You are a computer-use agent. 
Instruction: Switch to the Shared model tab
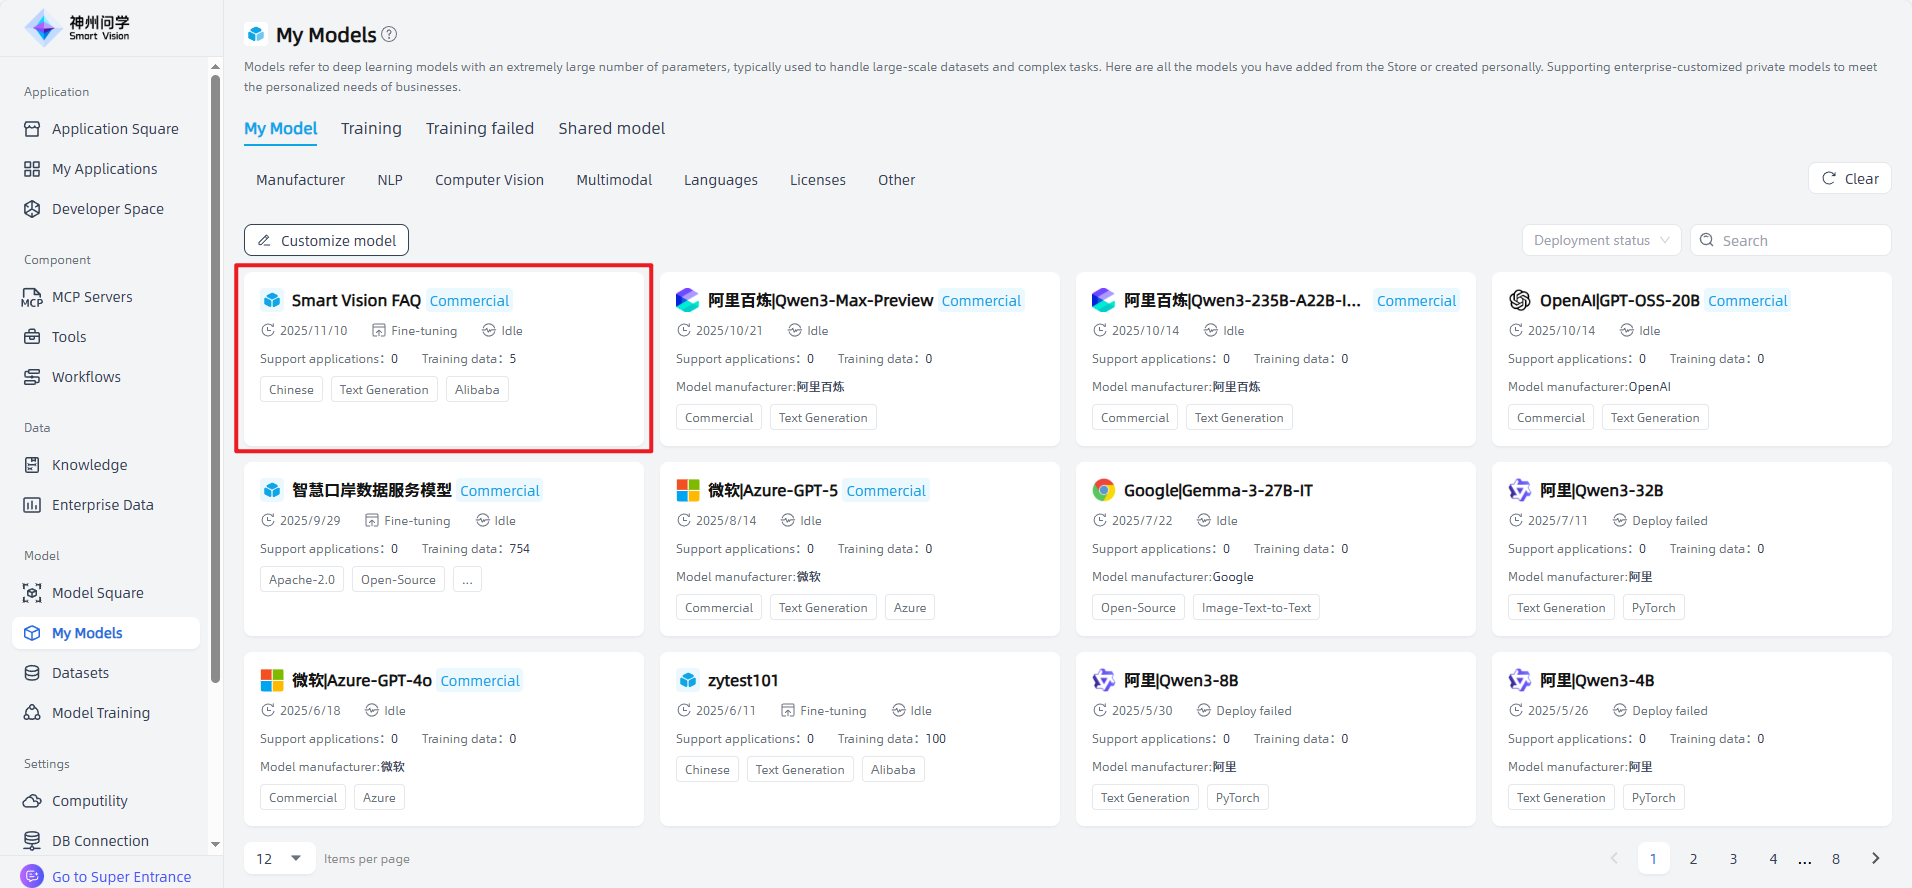[x=611, y=128]
